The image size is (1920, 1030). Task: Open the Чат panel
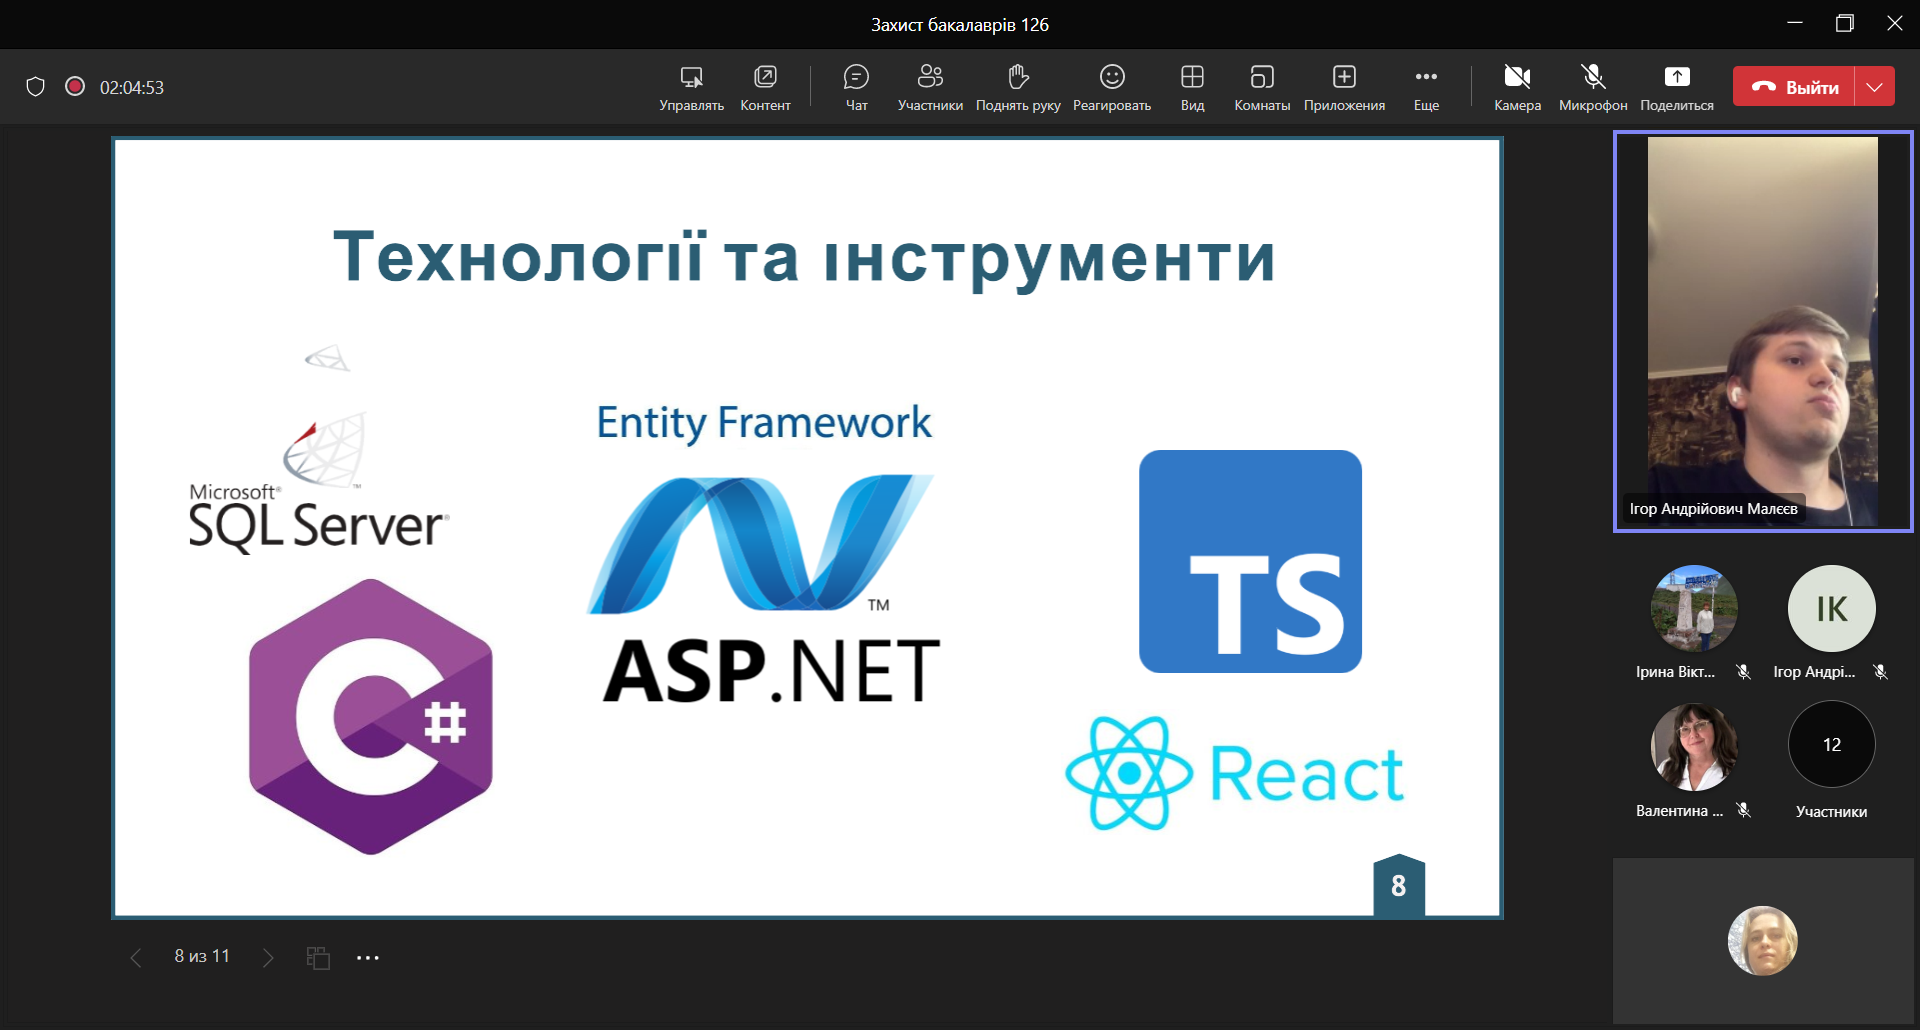pyautogui.click(x=856, y=87)
